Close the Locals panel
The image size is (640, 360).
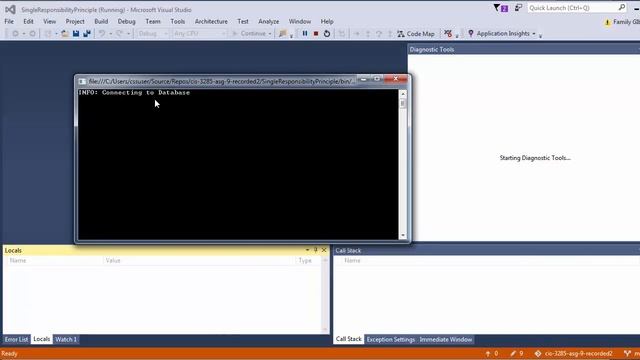324,250
